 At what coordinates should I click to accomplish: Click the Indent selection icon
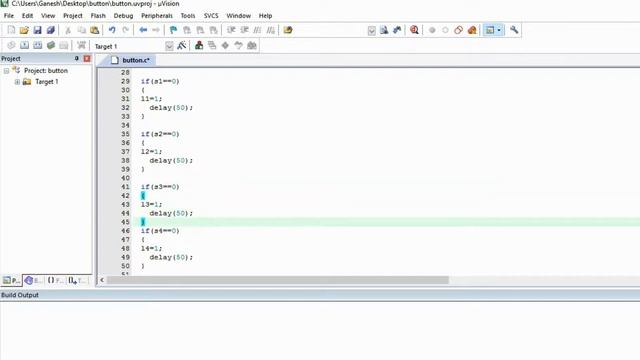pos(231,30)
